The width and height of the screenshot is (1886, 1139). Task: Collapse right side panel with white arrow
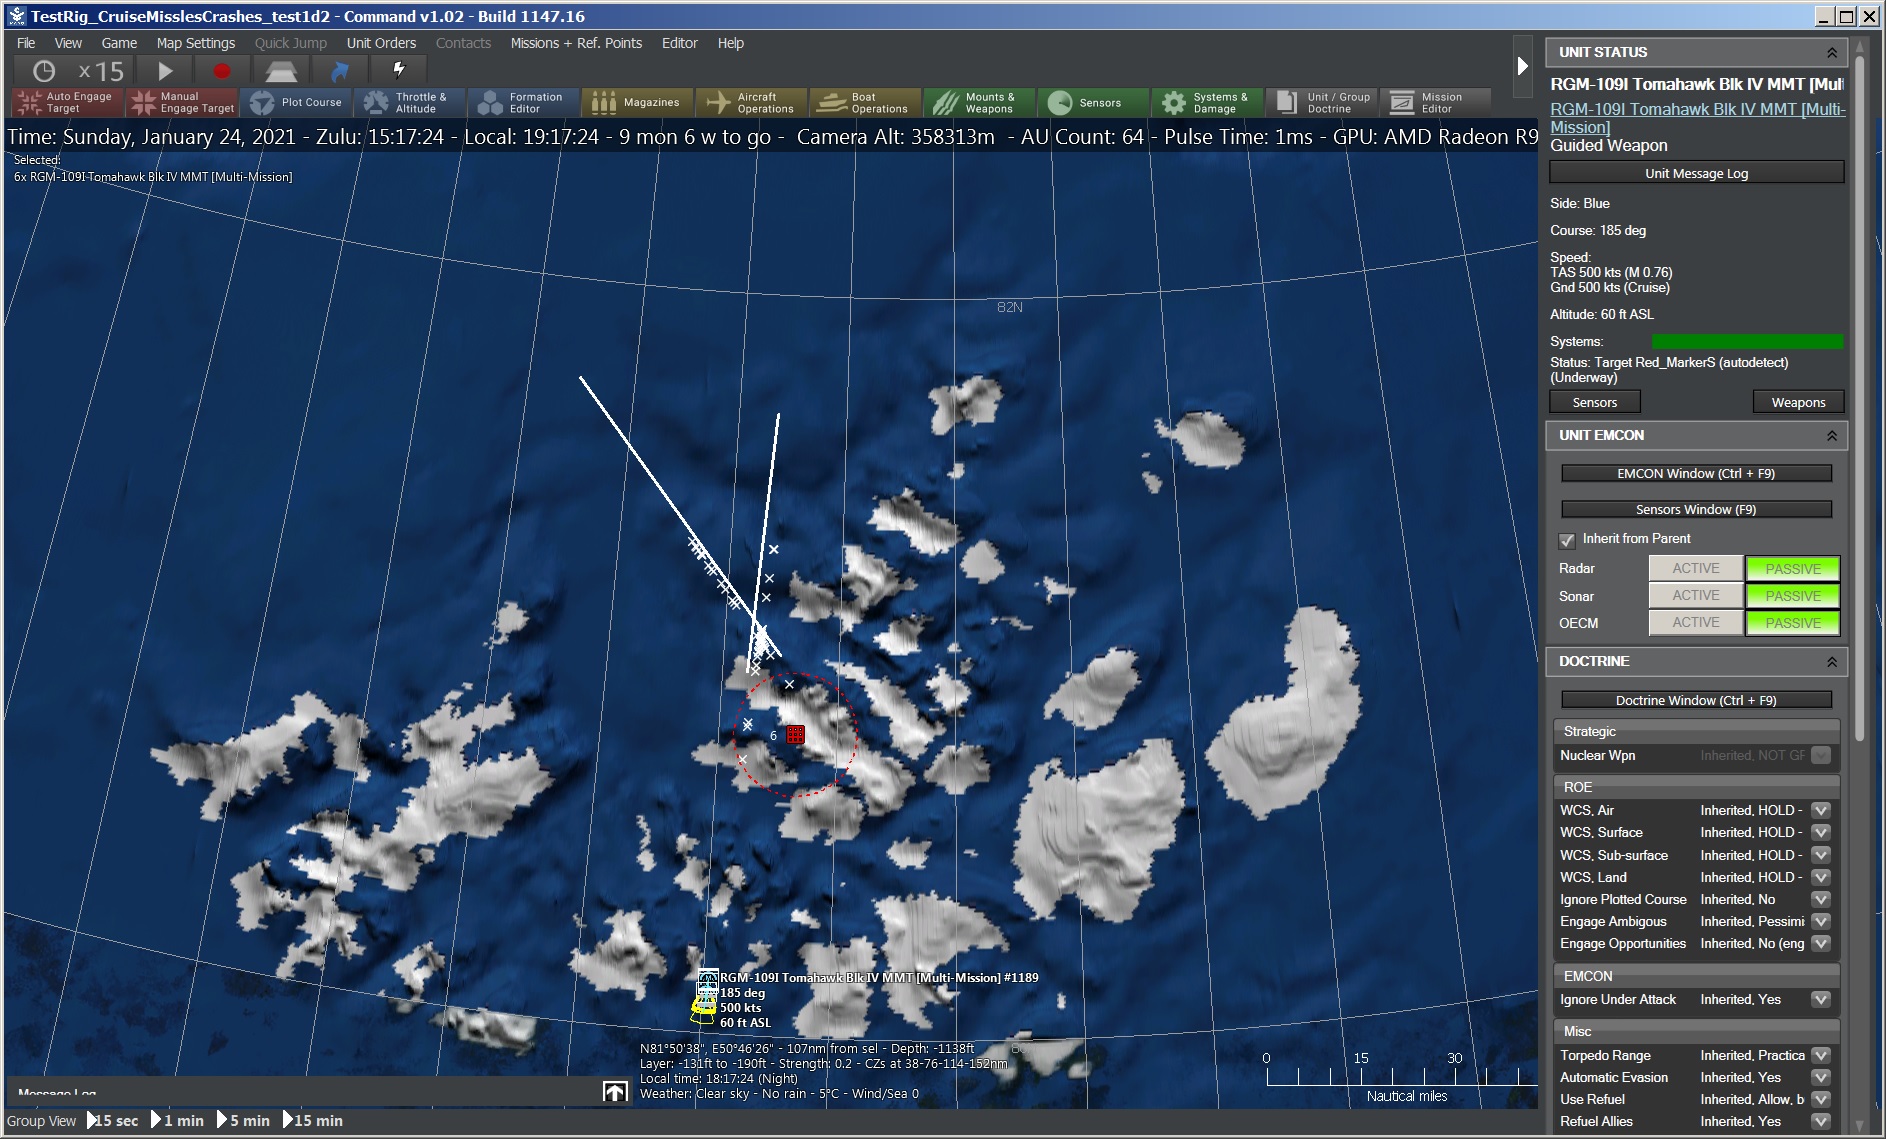click(1522, 66)
